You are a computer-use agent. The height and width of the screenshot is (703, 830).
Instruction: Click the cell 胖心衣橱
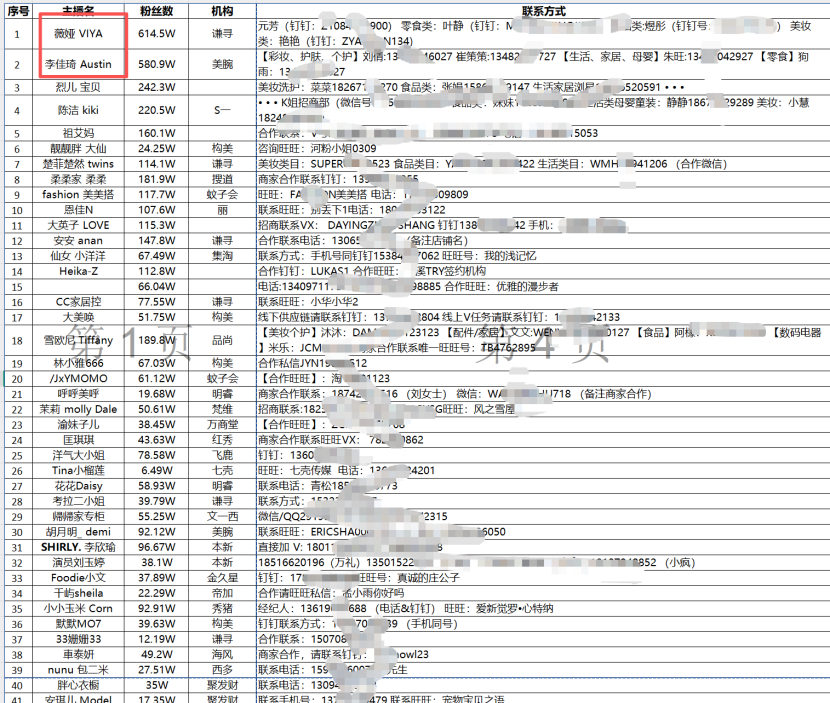point(78,686)
